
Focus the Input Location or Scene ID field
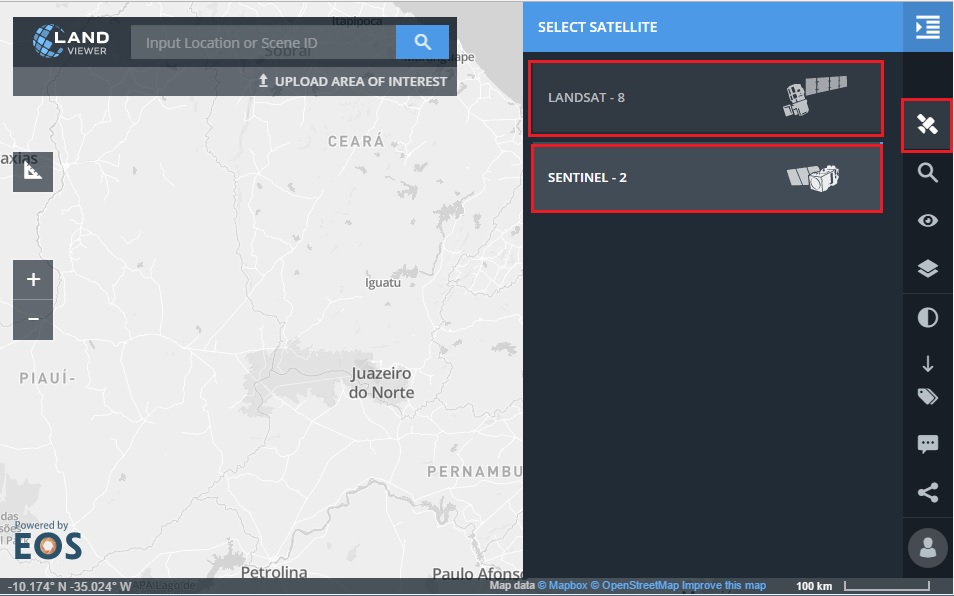tap(263, 43)
